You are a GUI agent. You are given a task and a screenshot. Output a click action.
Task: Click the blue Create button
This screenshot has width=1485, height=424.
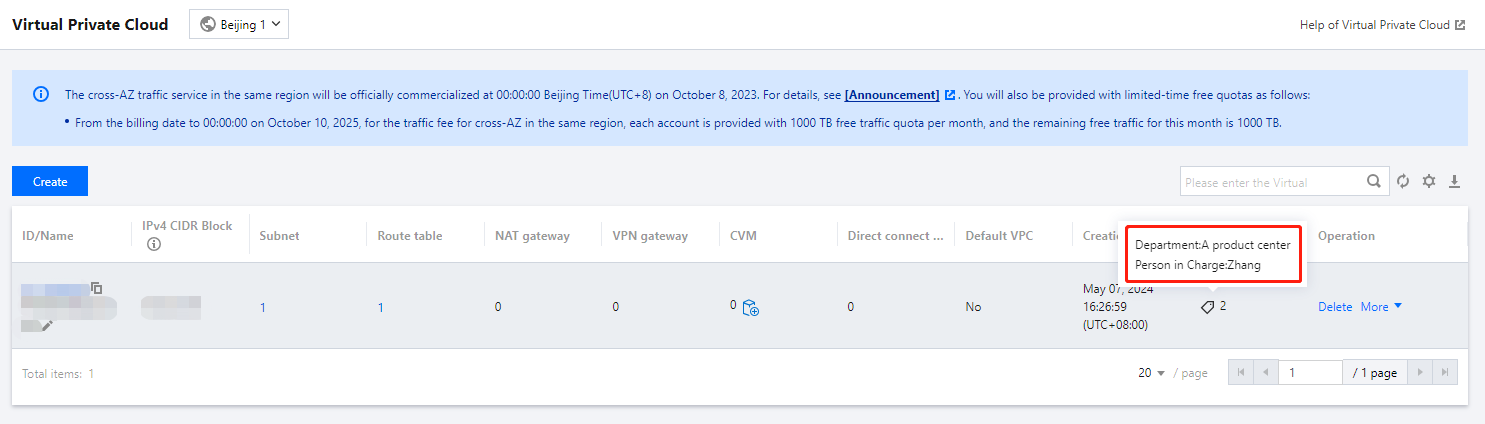click(x=50, y=182)
